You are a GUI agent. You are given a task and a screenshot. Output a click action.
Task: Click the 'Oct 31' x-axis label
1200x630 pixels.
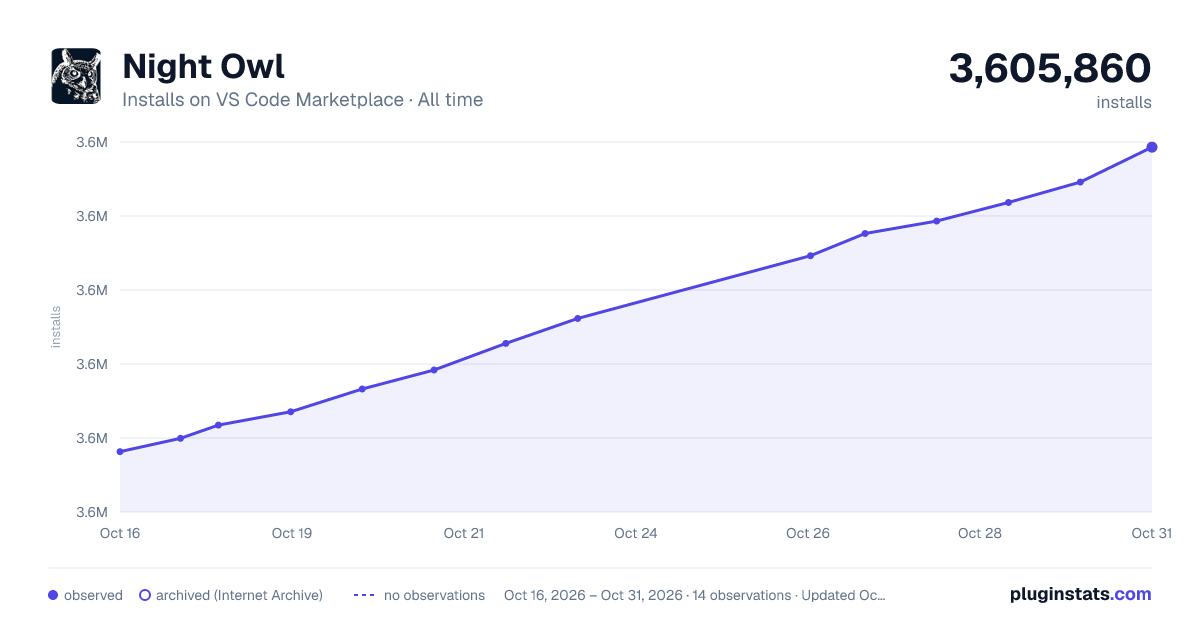point(1151,533)
